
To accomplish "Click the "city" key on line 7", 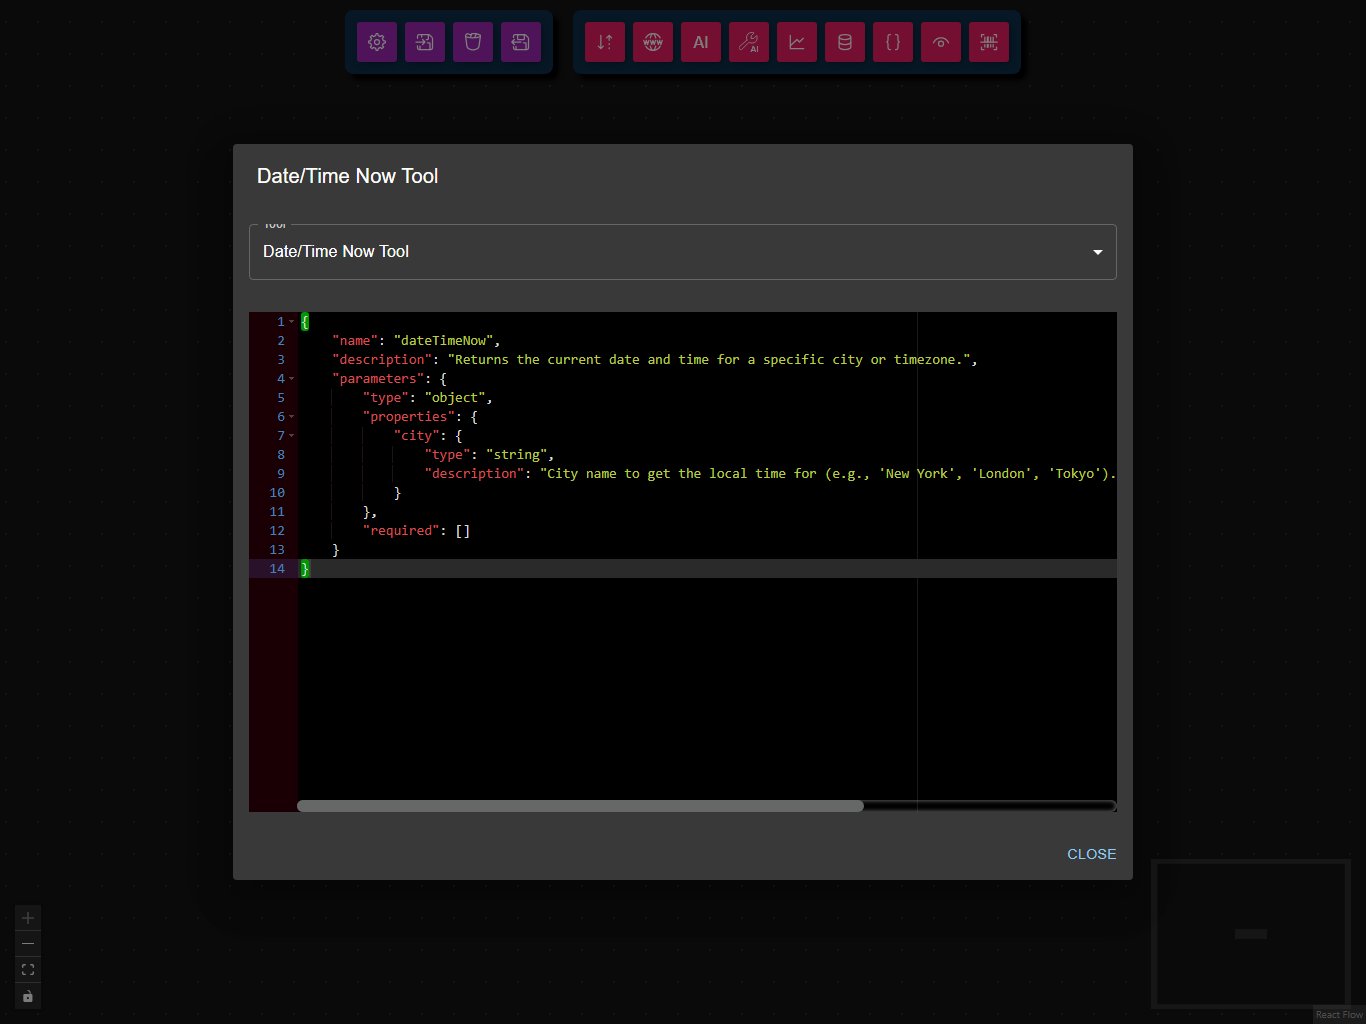I will [x=417, y=436].
